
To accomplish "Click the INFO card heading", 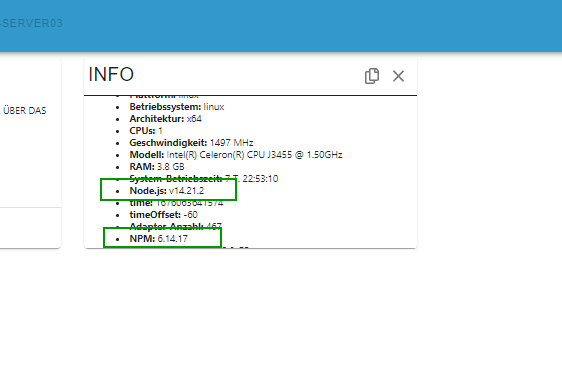I will (111, 75).
